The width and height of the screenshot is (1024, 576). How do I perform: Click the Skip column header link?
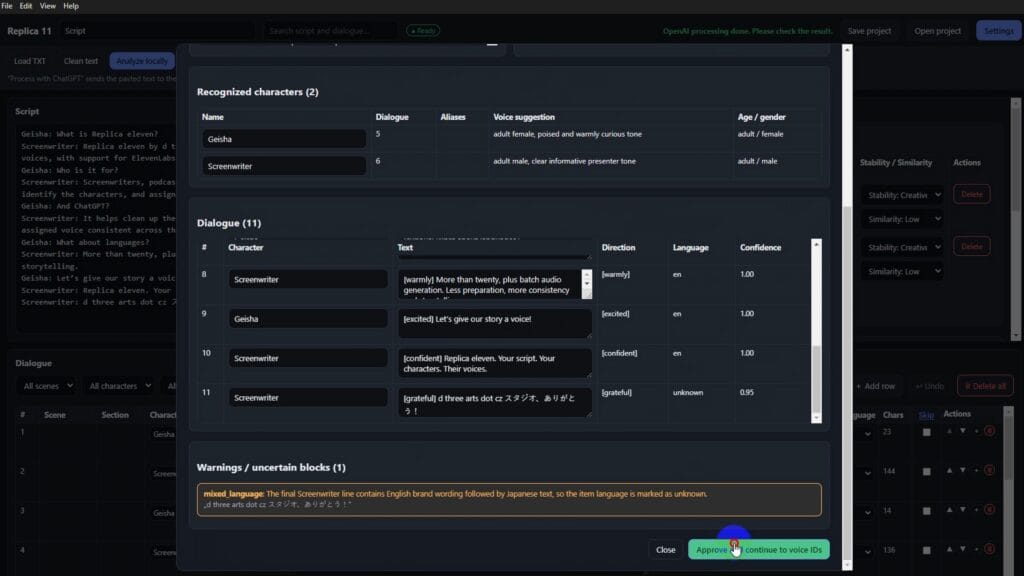(926, 415)
